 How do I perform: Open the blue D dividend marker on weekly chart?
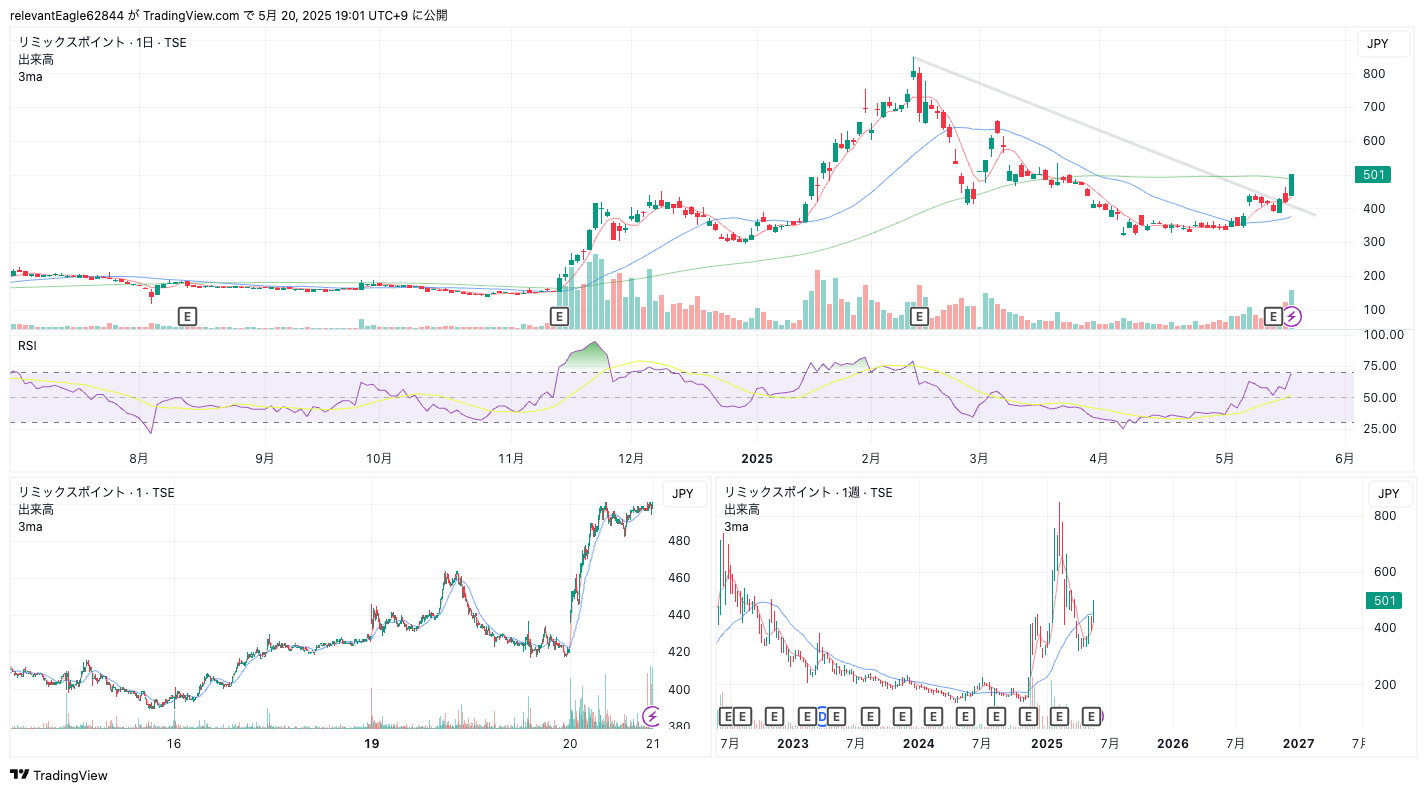coord(822,716)
